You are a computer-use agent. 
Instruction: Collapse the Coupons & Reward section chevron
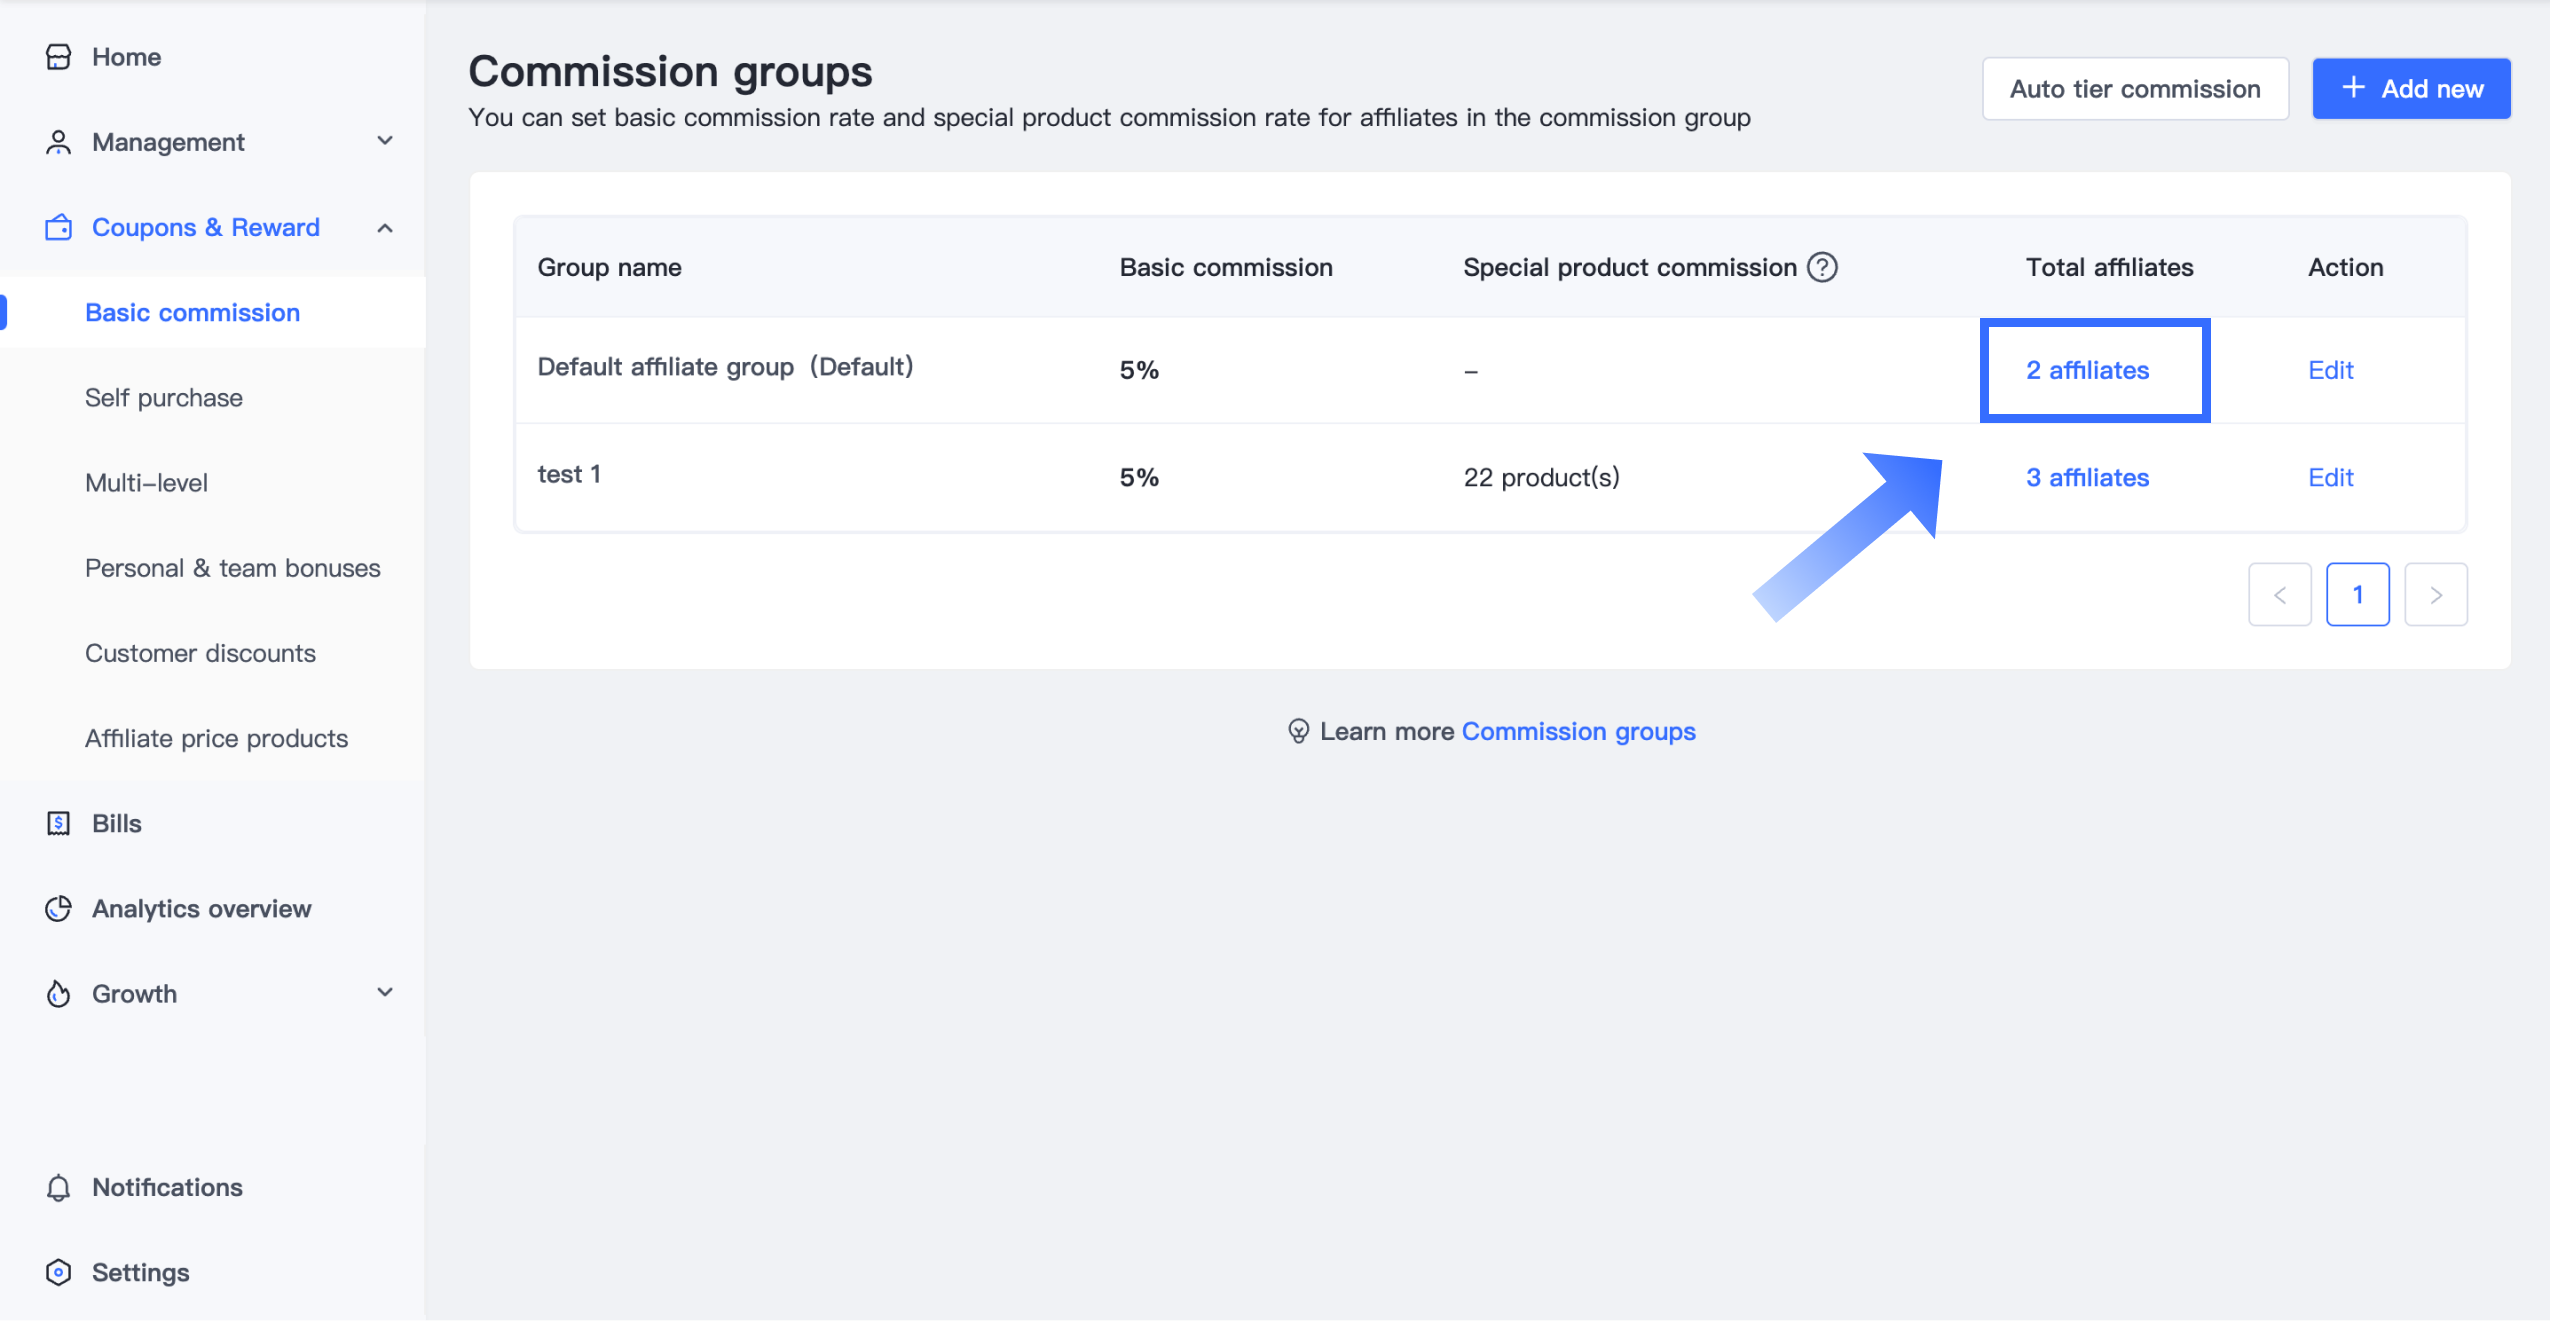coord(385,228)
